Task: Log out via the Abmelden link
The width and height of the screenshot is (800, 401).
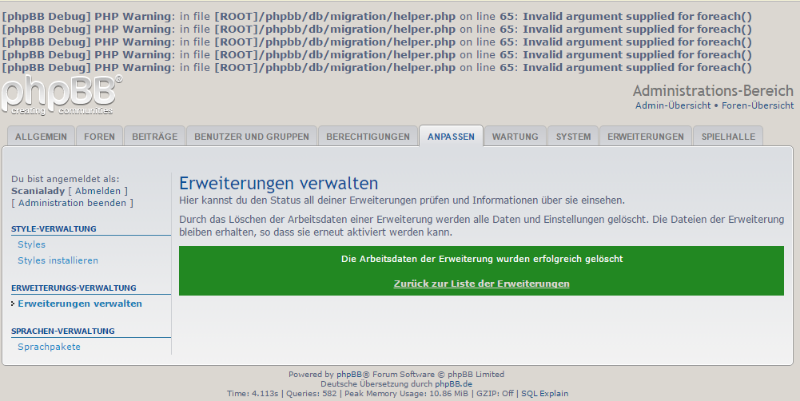Action: pos(100,190)
